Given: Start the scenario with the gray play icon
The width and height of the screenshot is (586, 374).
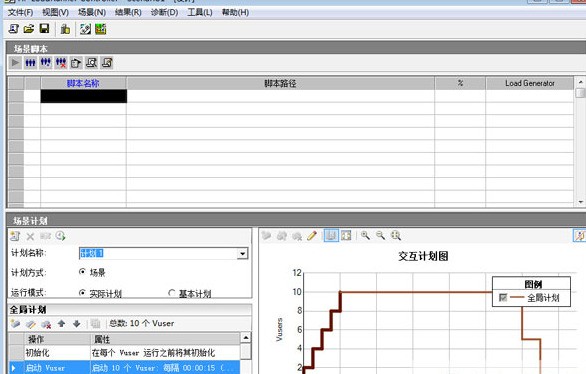Looking at the screenshot, I should pos(15,62).
